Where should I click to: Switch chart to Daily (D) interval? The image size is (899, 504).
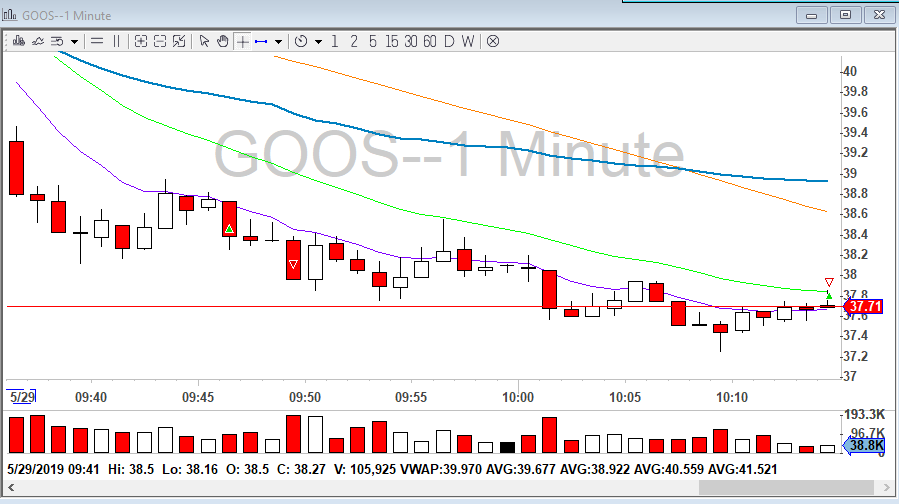(449, 41)
